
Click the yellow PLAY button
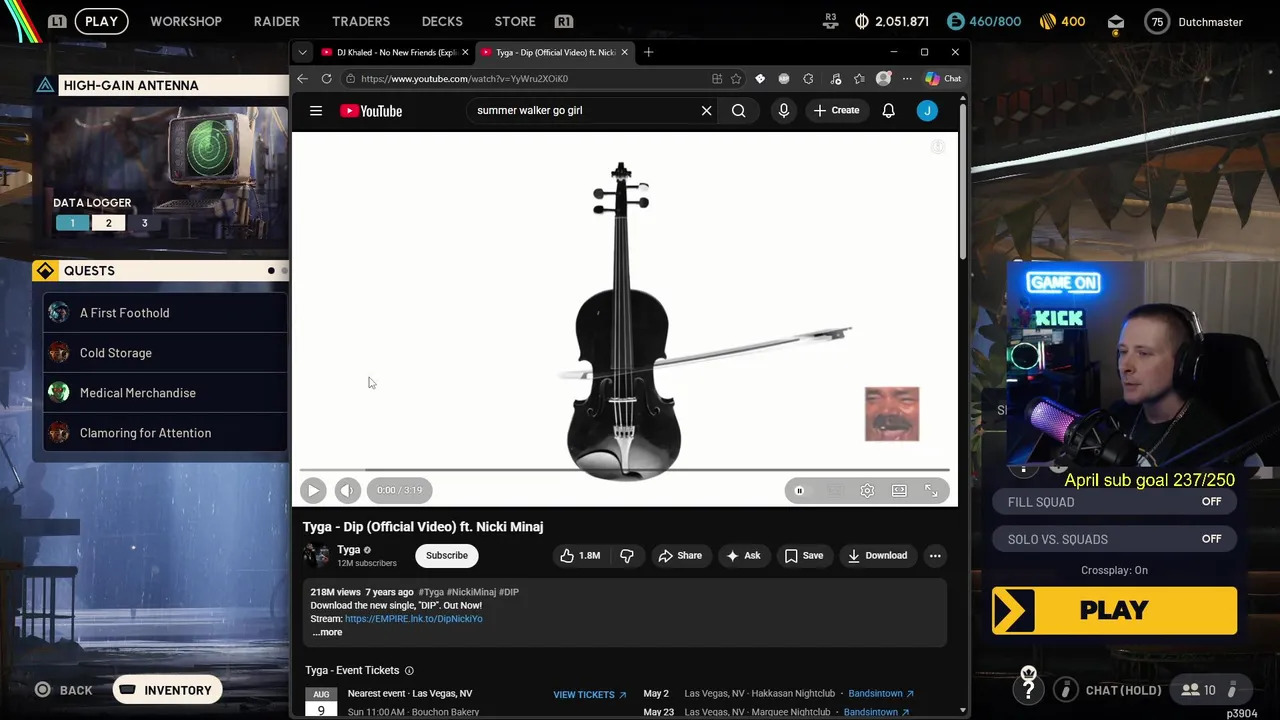tap(1115, 611)
